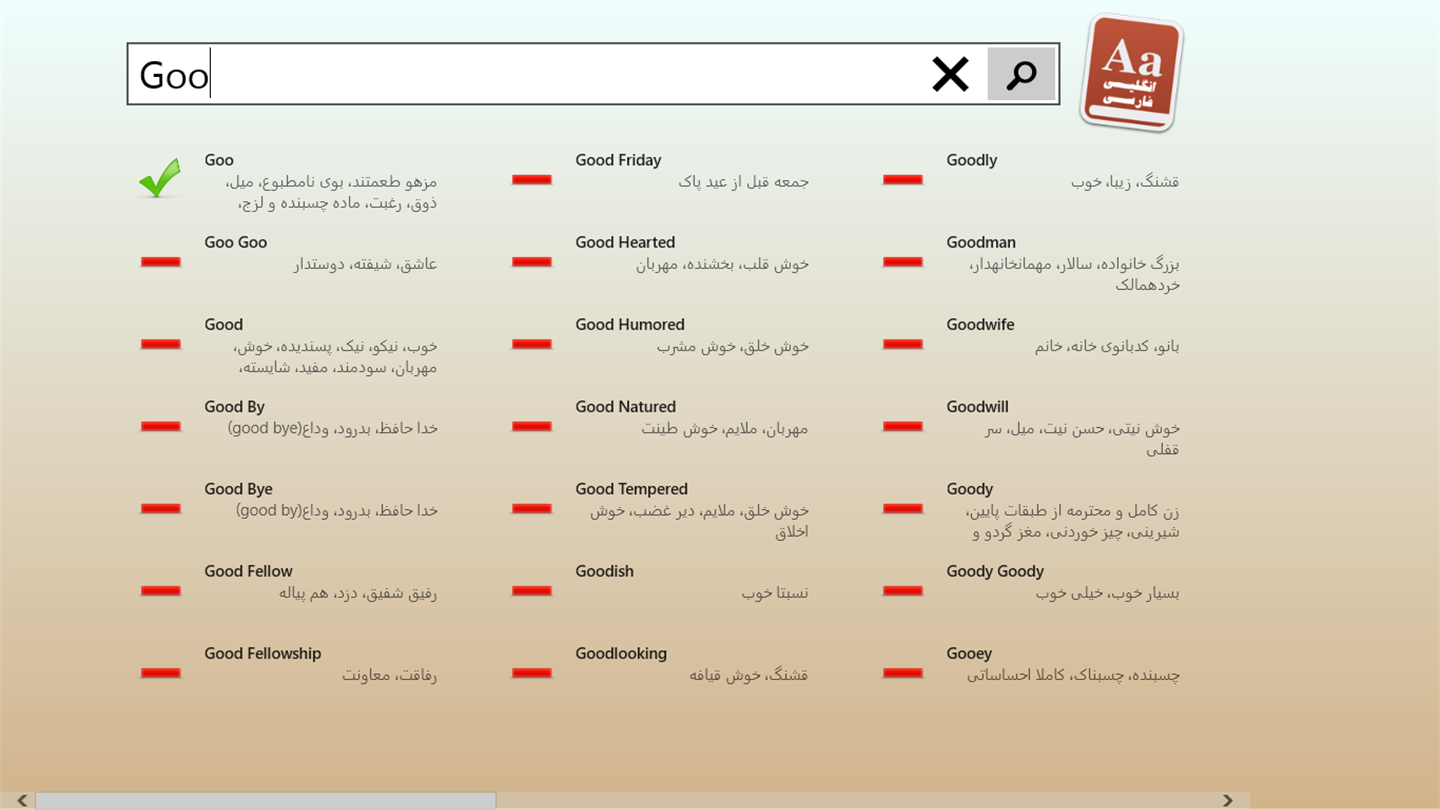Click the red dash icon beside Goodwife
The image size is (1440, 810).
pyautogui.click(x=903, y=344)
